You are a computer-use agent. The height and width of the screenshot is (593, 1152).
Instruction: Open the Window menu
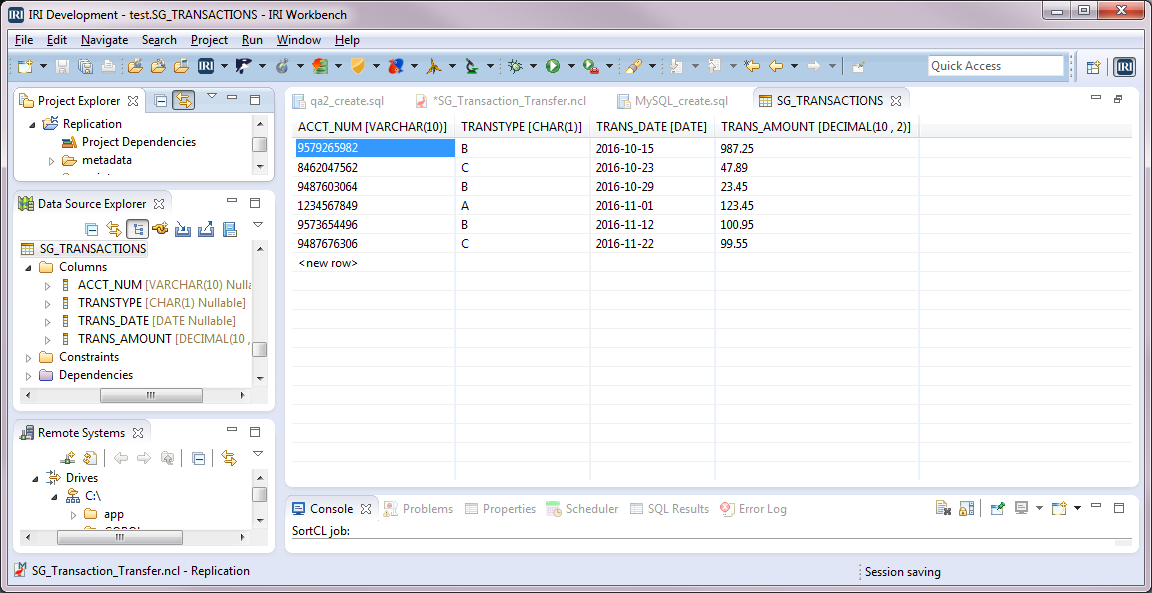point(298,40)
